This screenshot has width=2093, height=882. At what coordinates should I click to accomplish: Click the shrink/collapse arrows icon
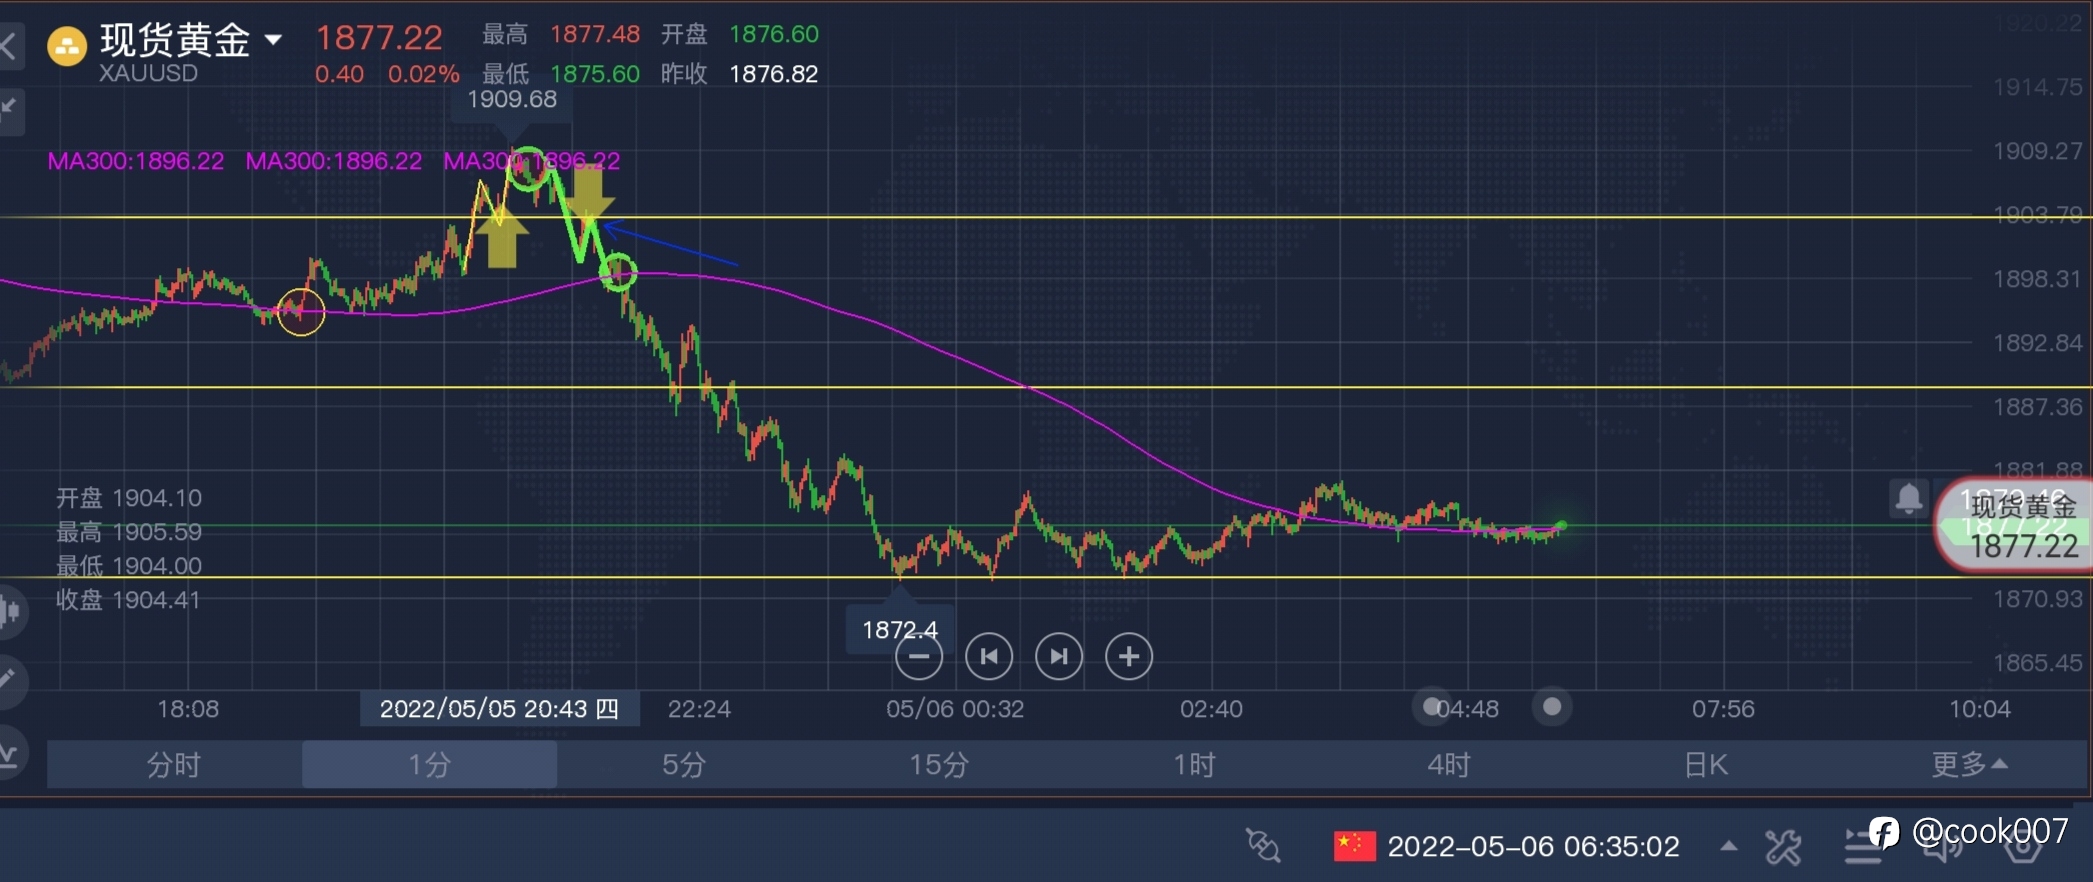(10, 108)
